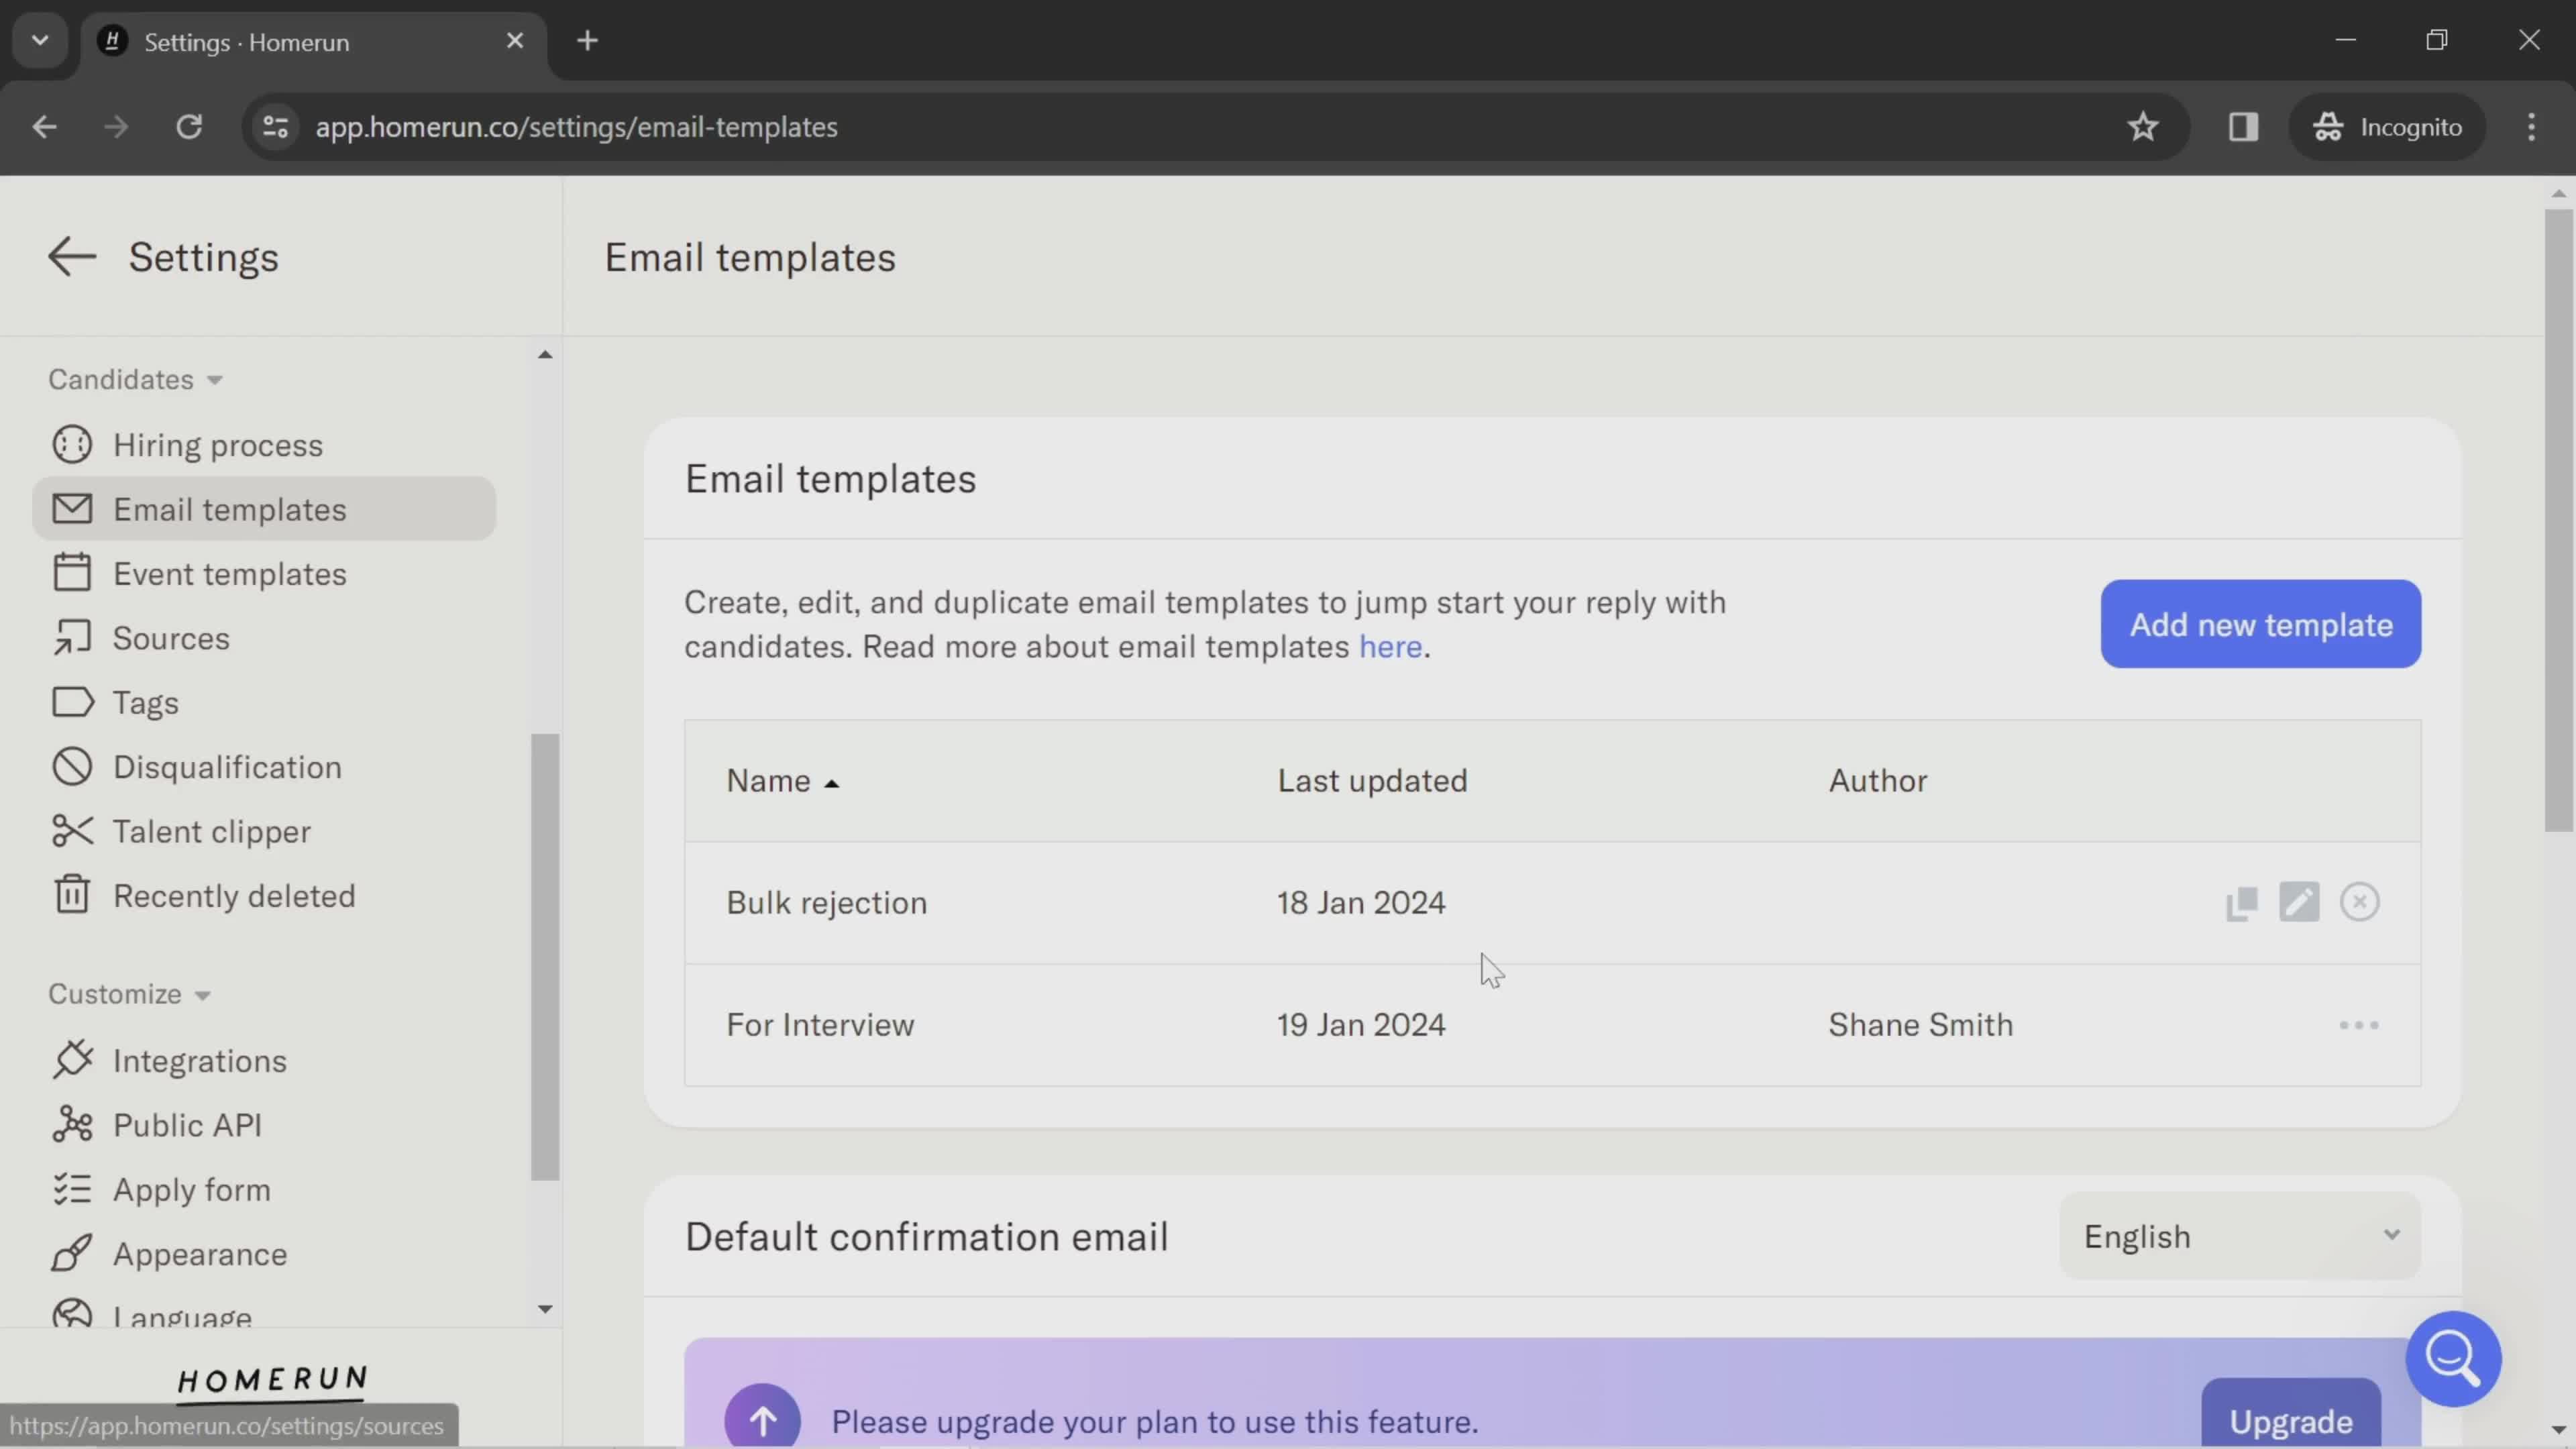2576x1449 pixels.
Task: Click the 18 Jan 2024 date
Action: point(1360,903)
